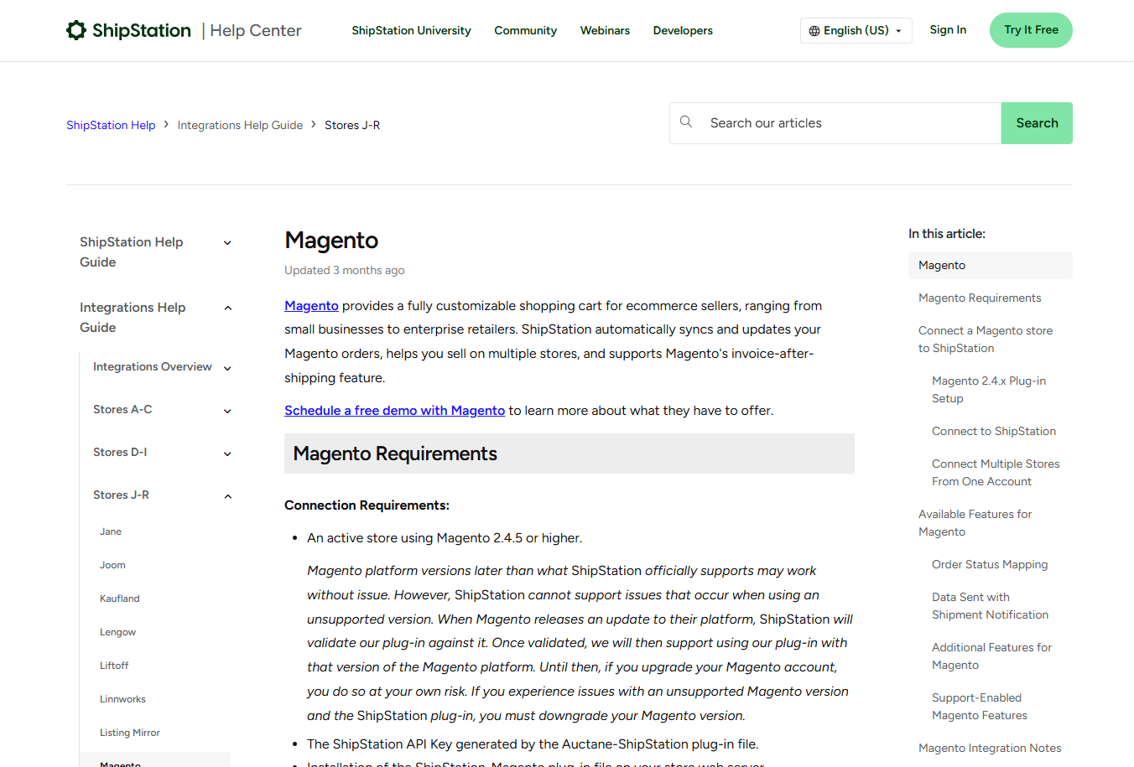The image size is (1134, 767).
Task: Click the Try It Free button
Action: [1030, 30]
